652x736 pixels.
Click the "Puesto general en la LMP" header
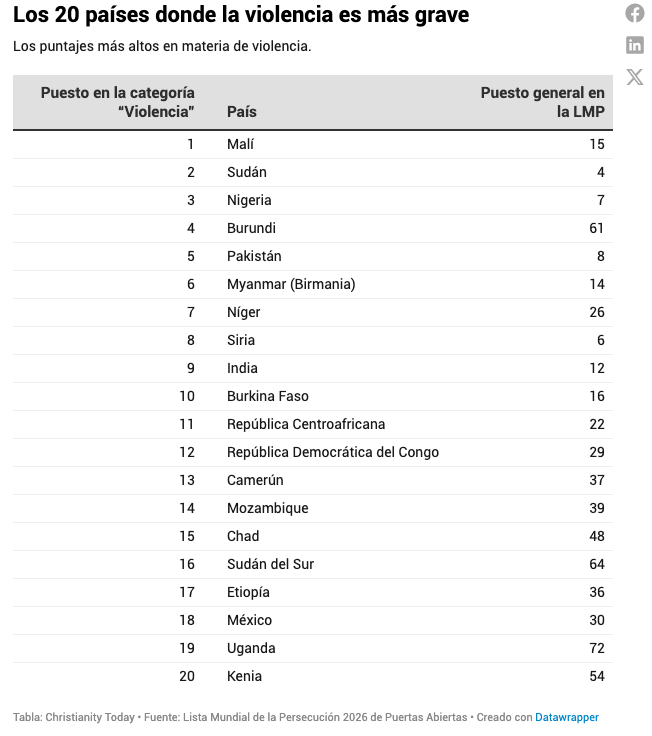(542, 102)
